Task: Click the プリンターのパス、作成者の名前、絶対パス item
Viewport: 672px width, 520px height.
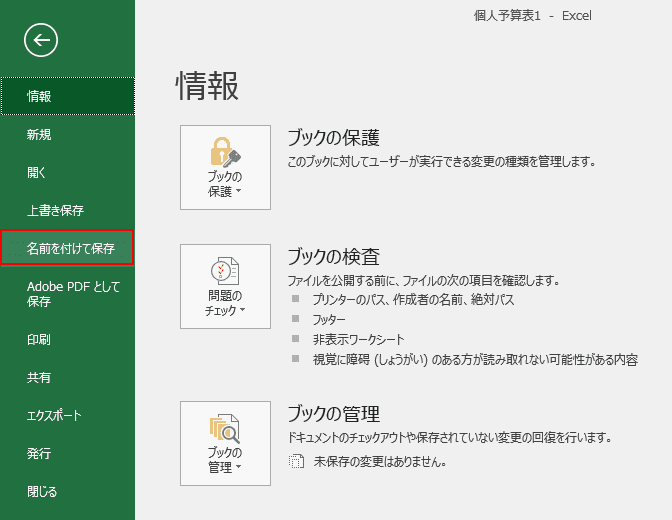Action: (413, 299)
